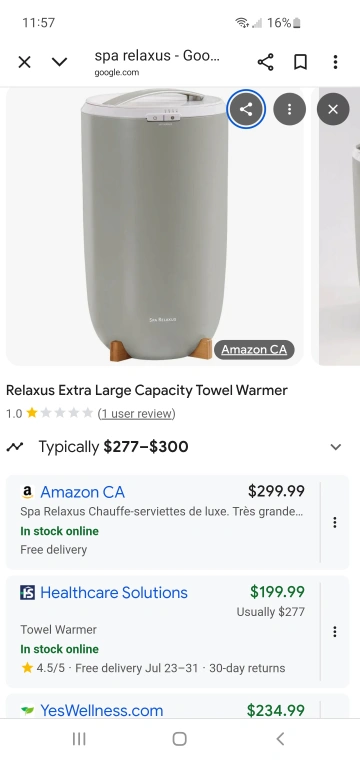Visit the YesWellness.com store listing
This screenshot has height=760, width=360.
point(101,711)
